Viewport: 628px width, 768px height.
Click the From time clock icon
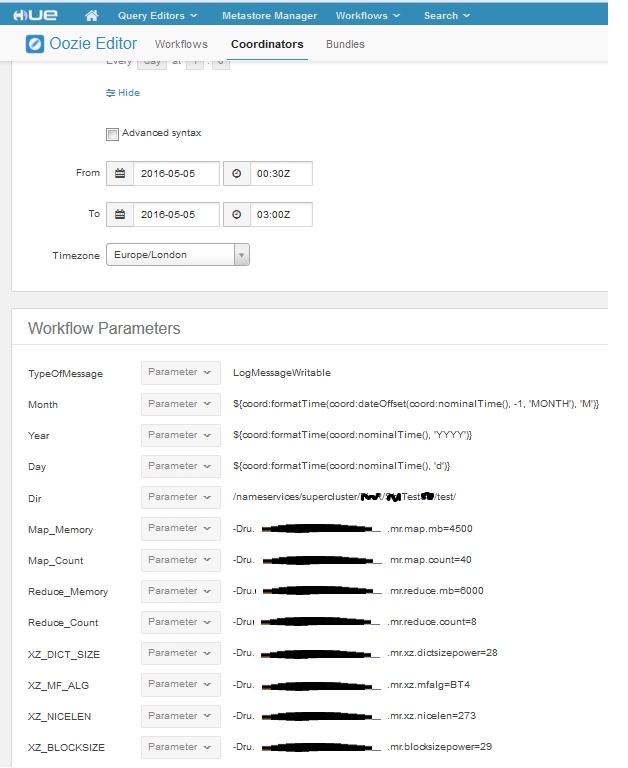(x=237, y=173)
